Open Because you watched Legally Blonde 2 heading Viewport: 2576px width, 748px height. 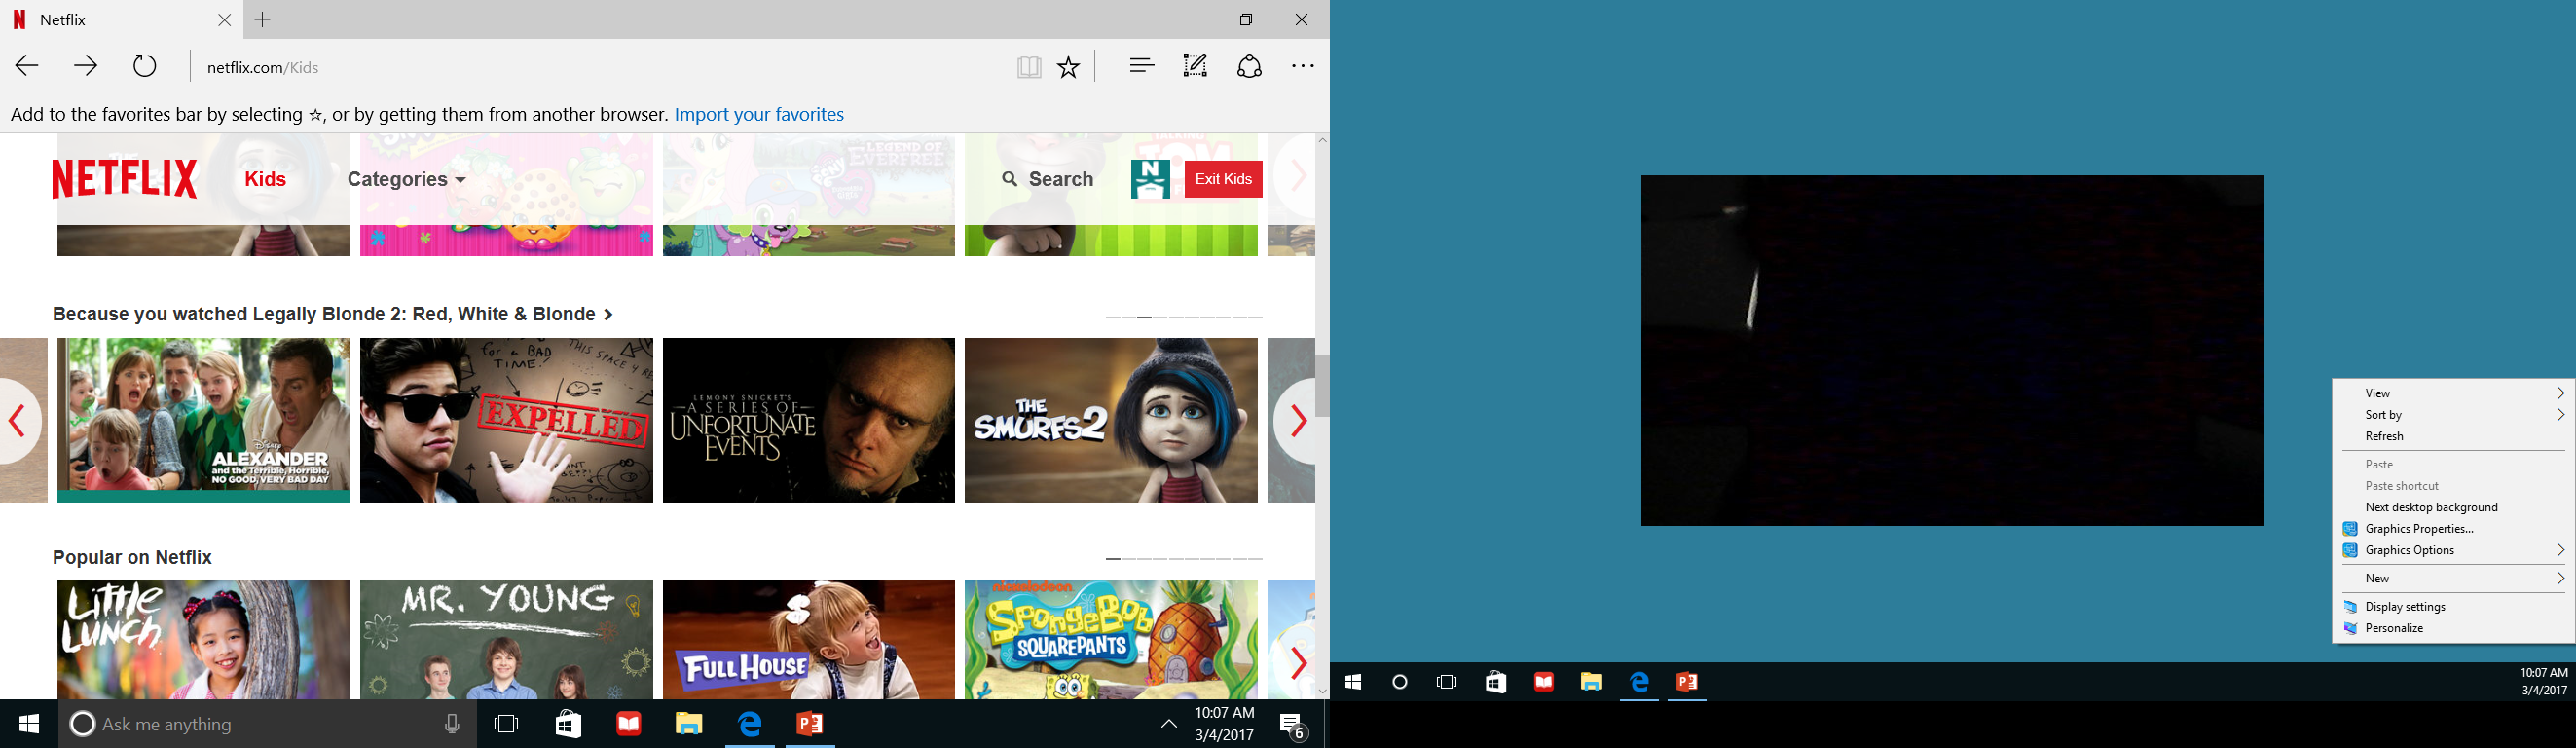point(333,314)
